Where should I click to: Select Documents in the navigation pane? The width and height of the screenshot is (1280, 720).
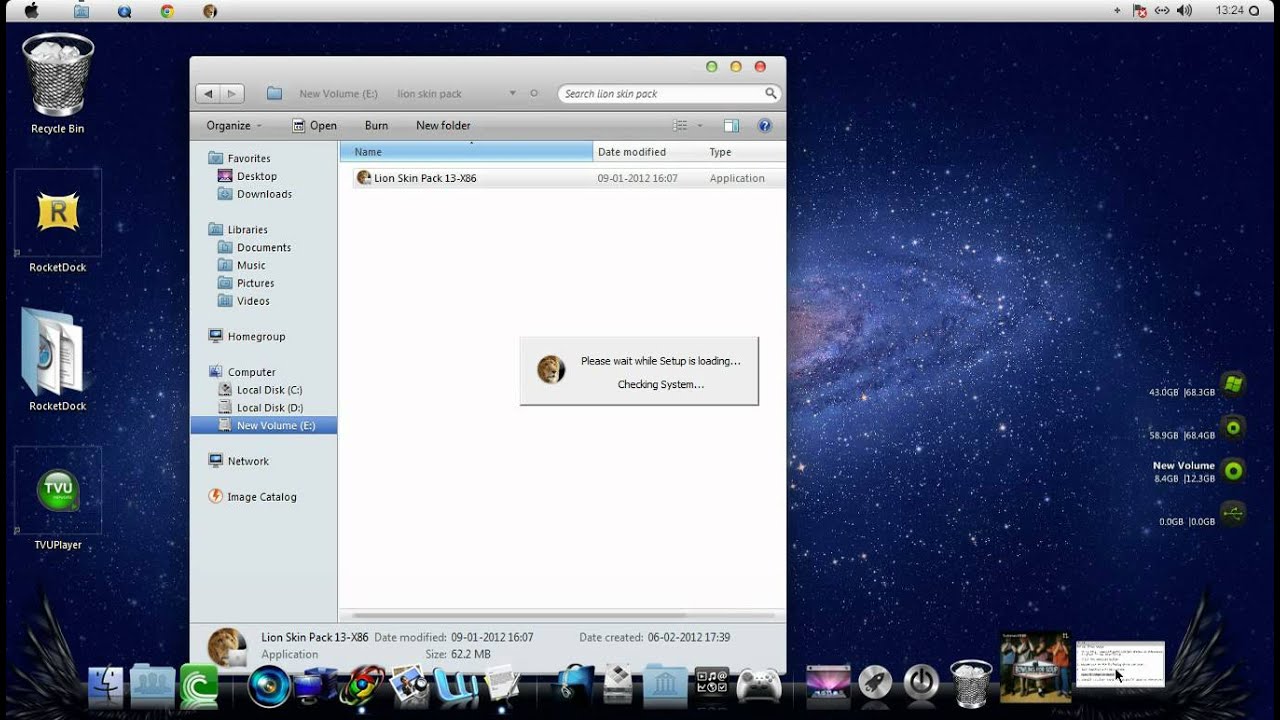(x=263, y=247)
